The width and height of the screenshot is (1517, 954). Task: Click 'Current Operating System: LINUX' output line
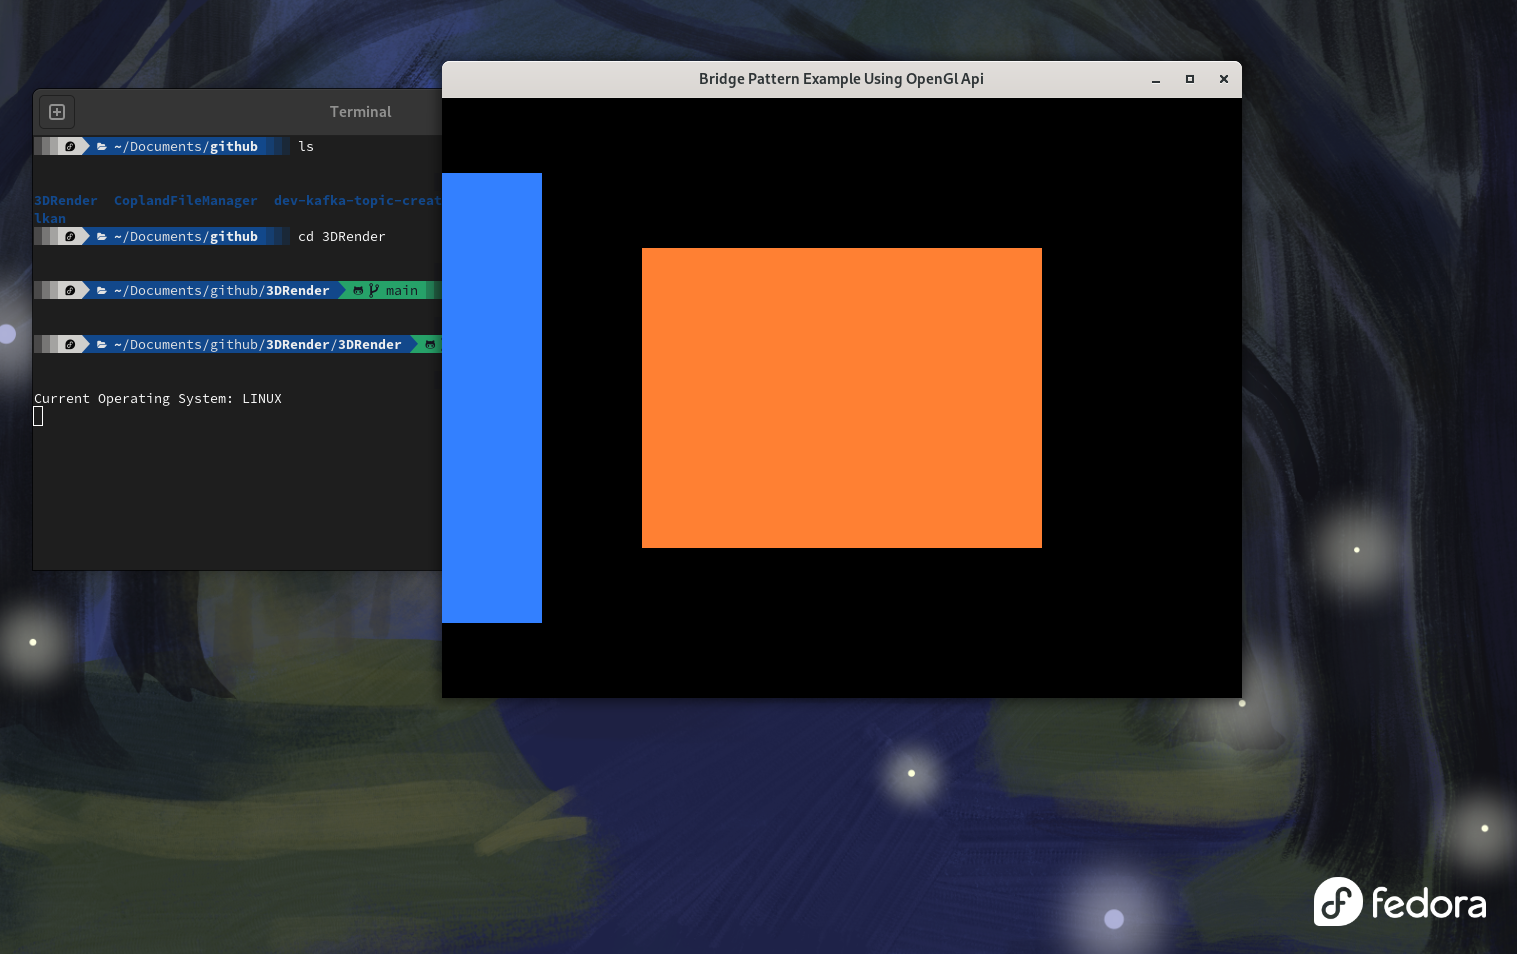(158, 399)
